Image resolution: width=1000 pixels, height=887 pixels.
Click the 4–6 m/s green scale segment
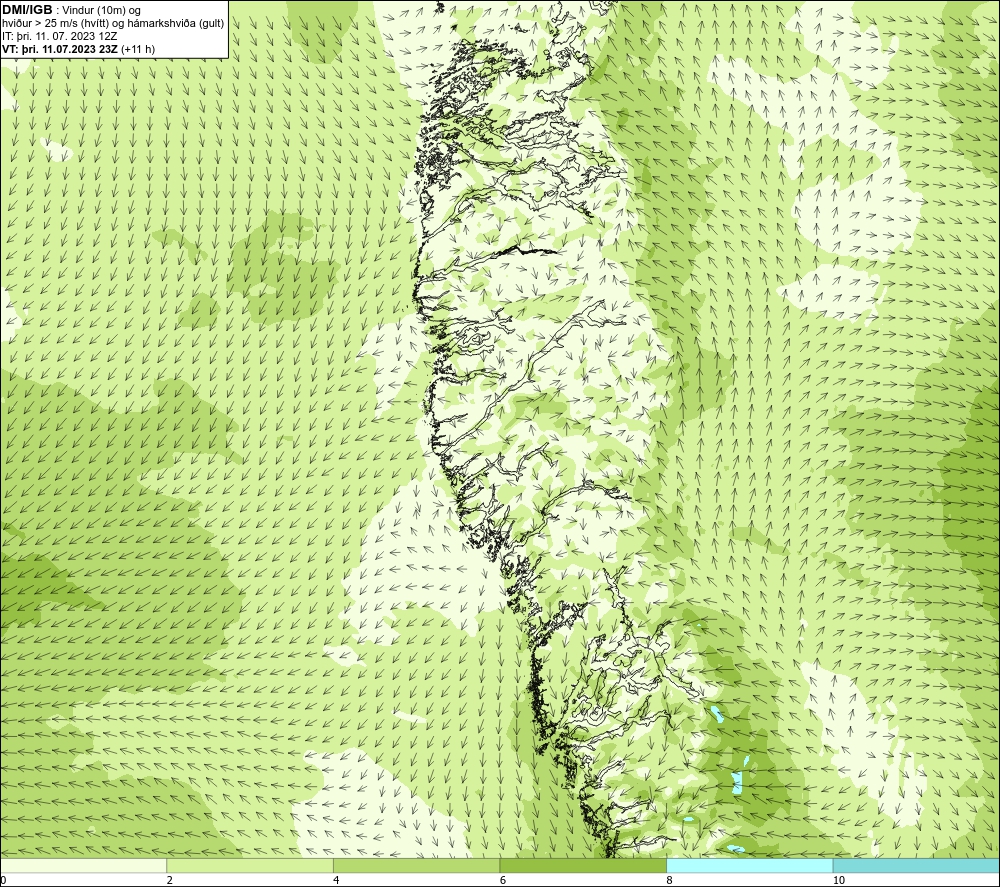416,865
